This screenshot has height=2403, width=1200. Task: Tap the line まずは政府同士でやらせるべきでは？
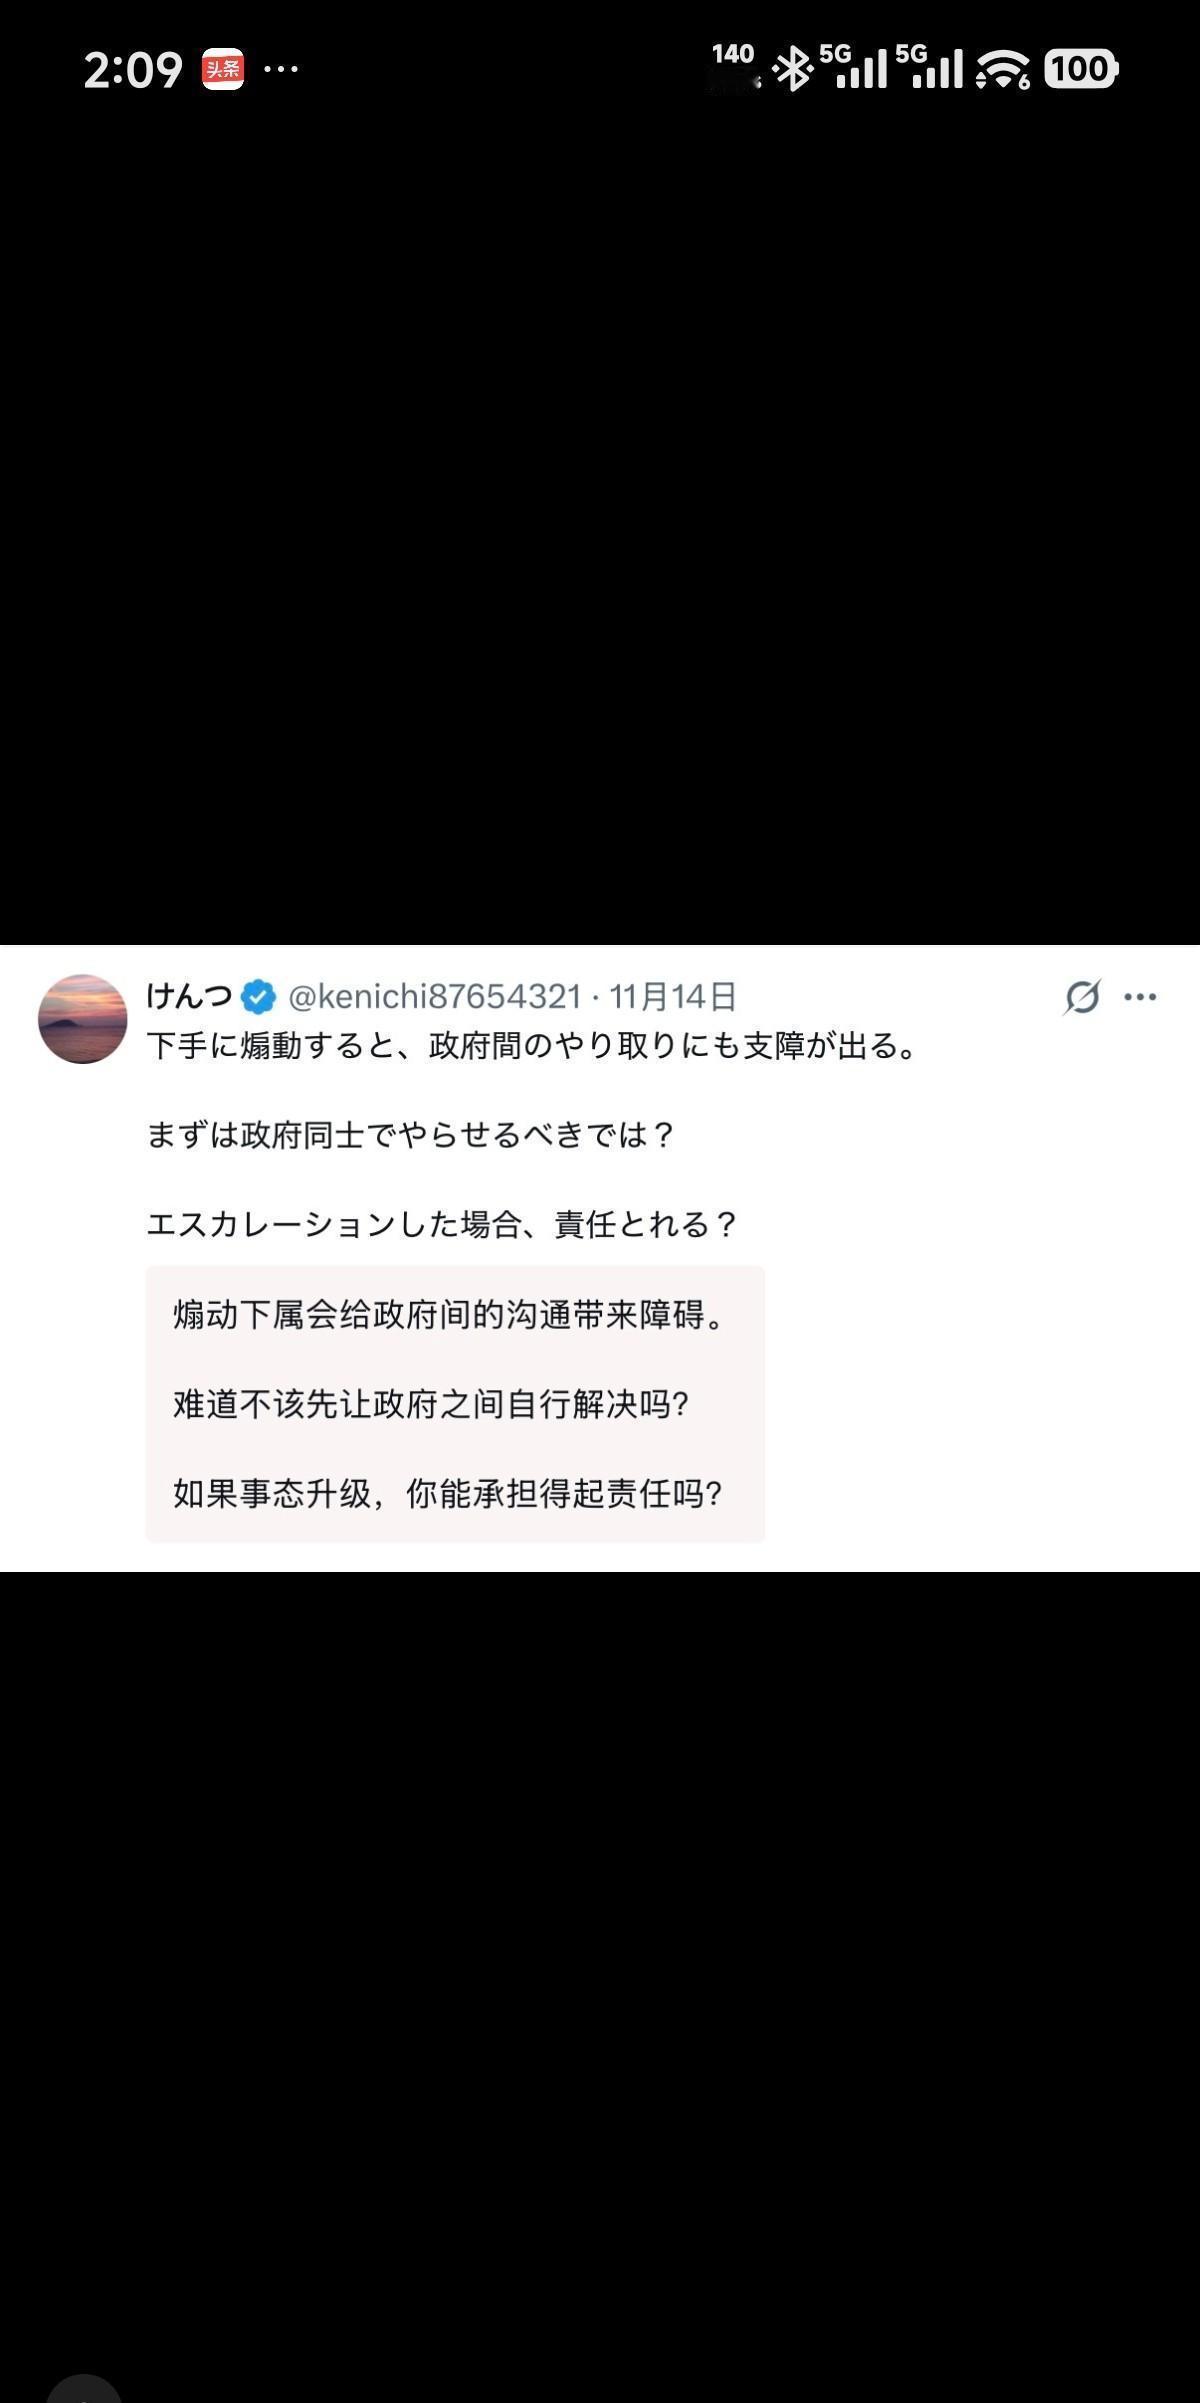tap(411, 1135)
